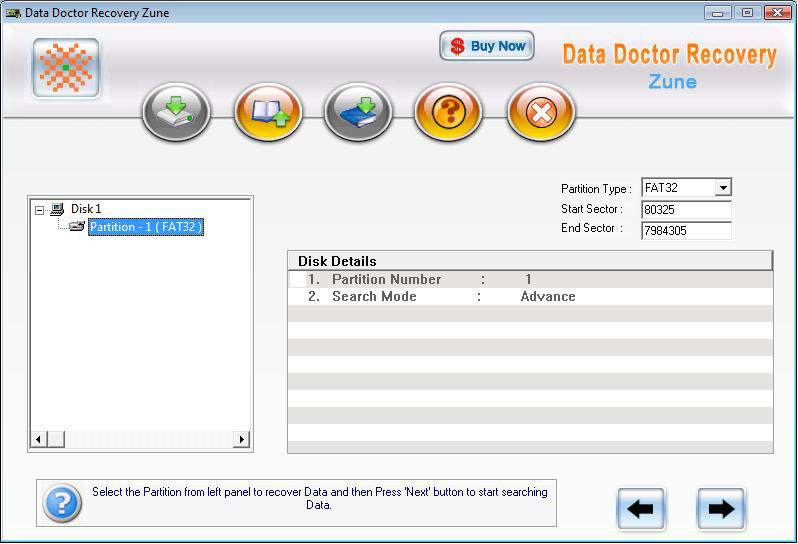The height and width of the screenshot is (544, 798).
Task: Click the tree panel scroll left arrow
Action: pyautogui.click(x=39, y=439)
